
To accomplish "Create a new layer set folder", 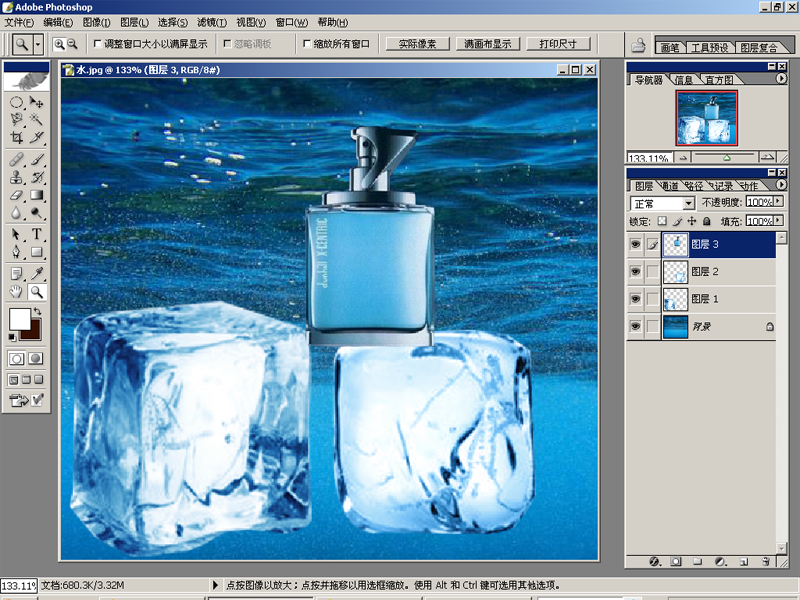I will 697,562.
